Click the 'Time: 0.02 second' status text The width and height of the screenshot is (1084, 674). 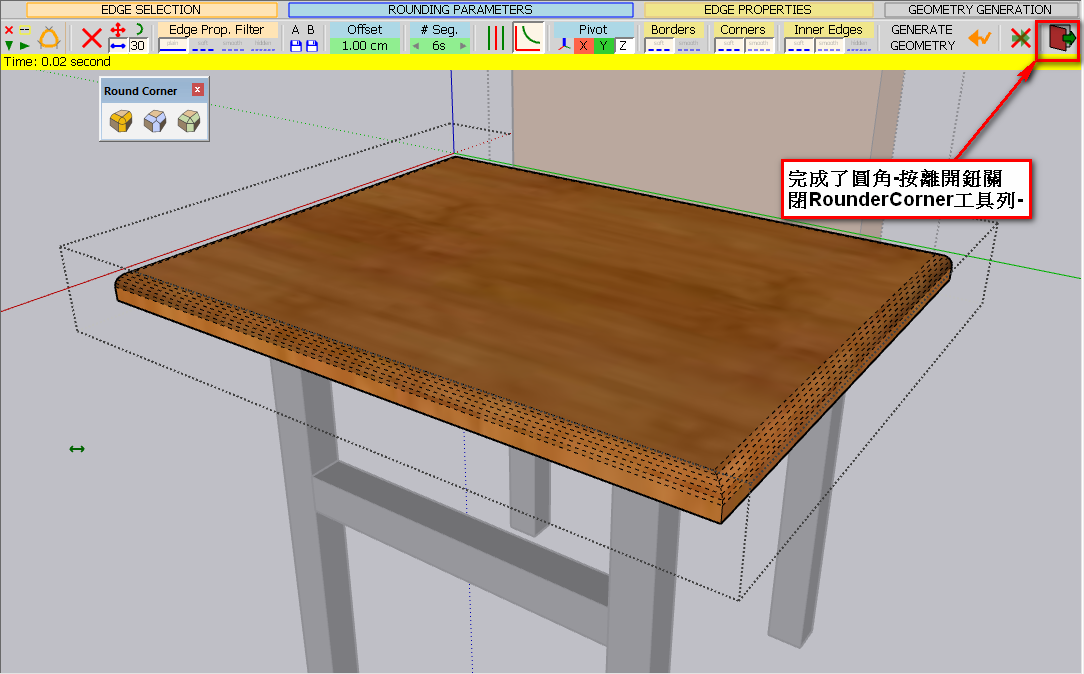point(57,62)
